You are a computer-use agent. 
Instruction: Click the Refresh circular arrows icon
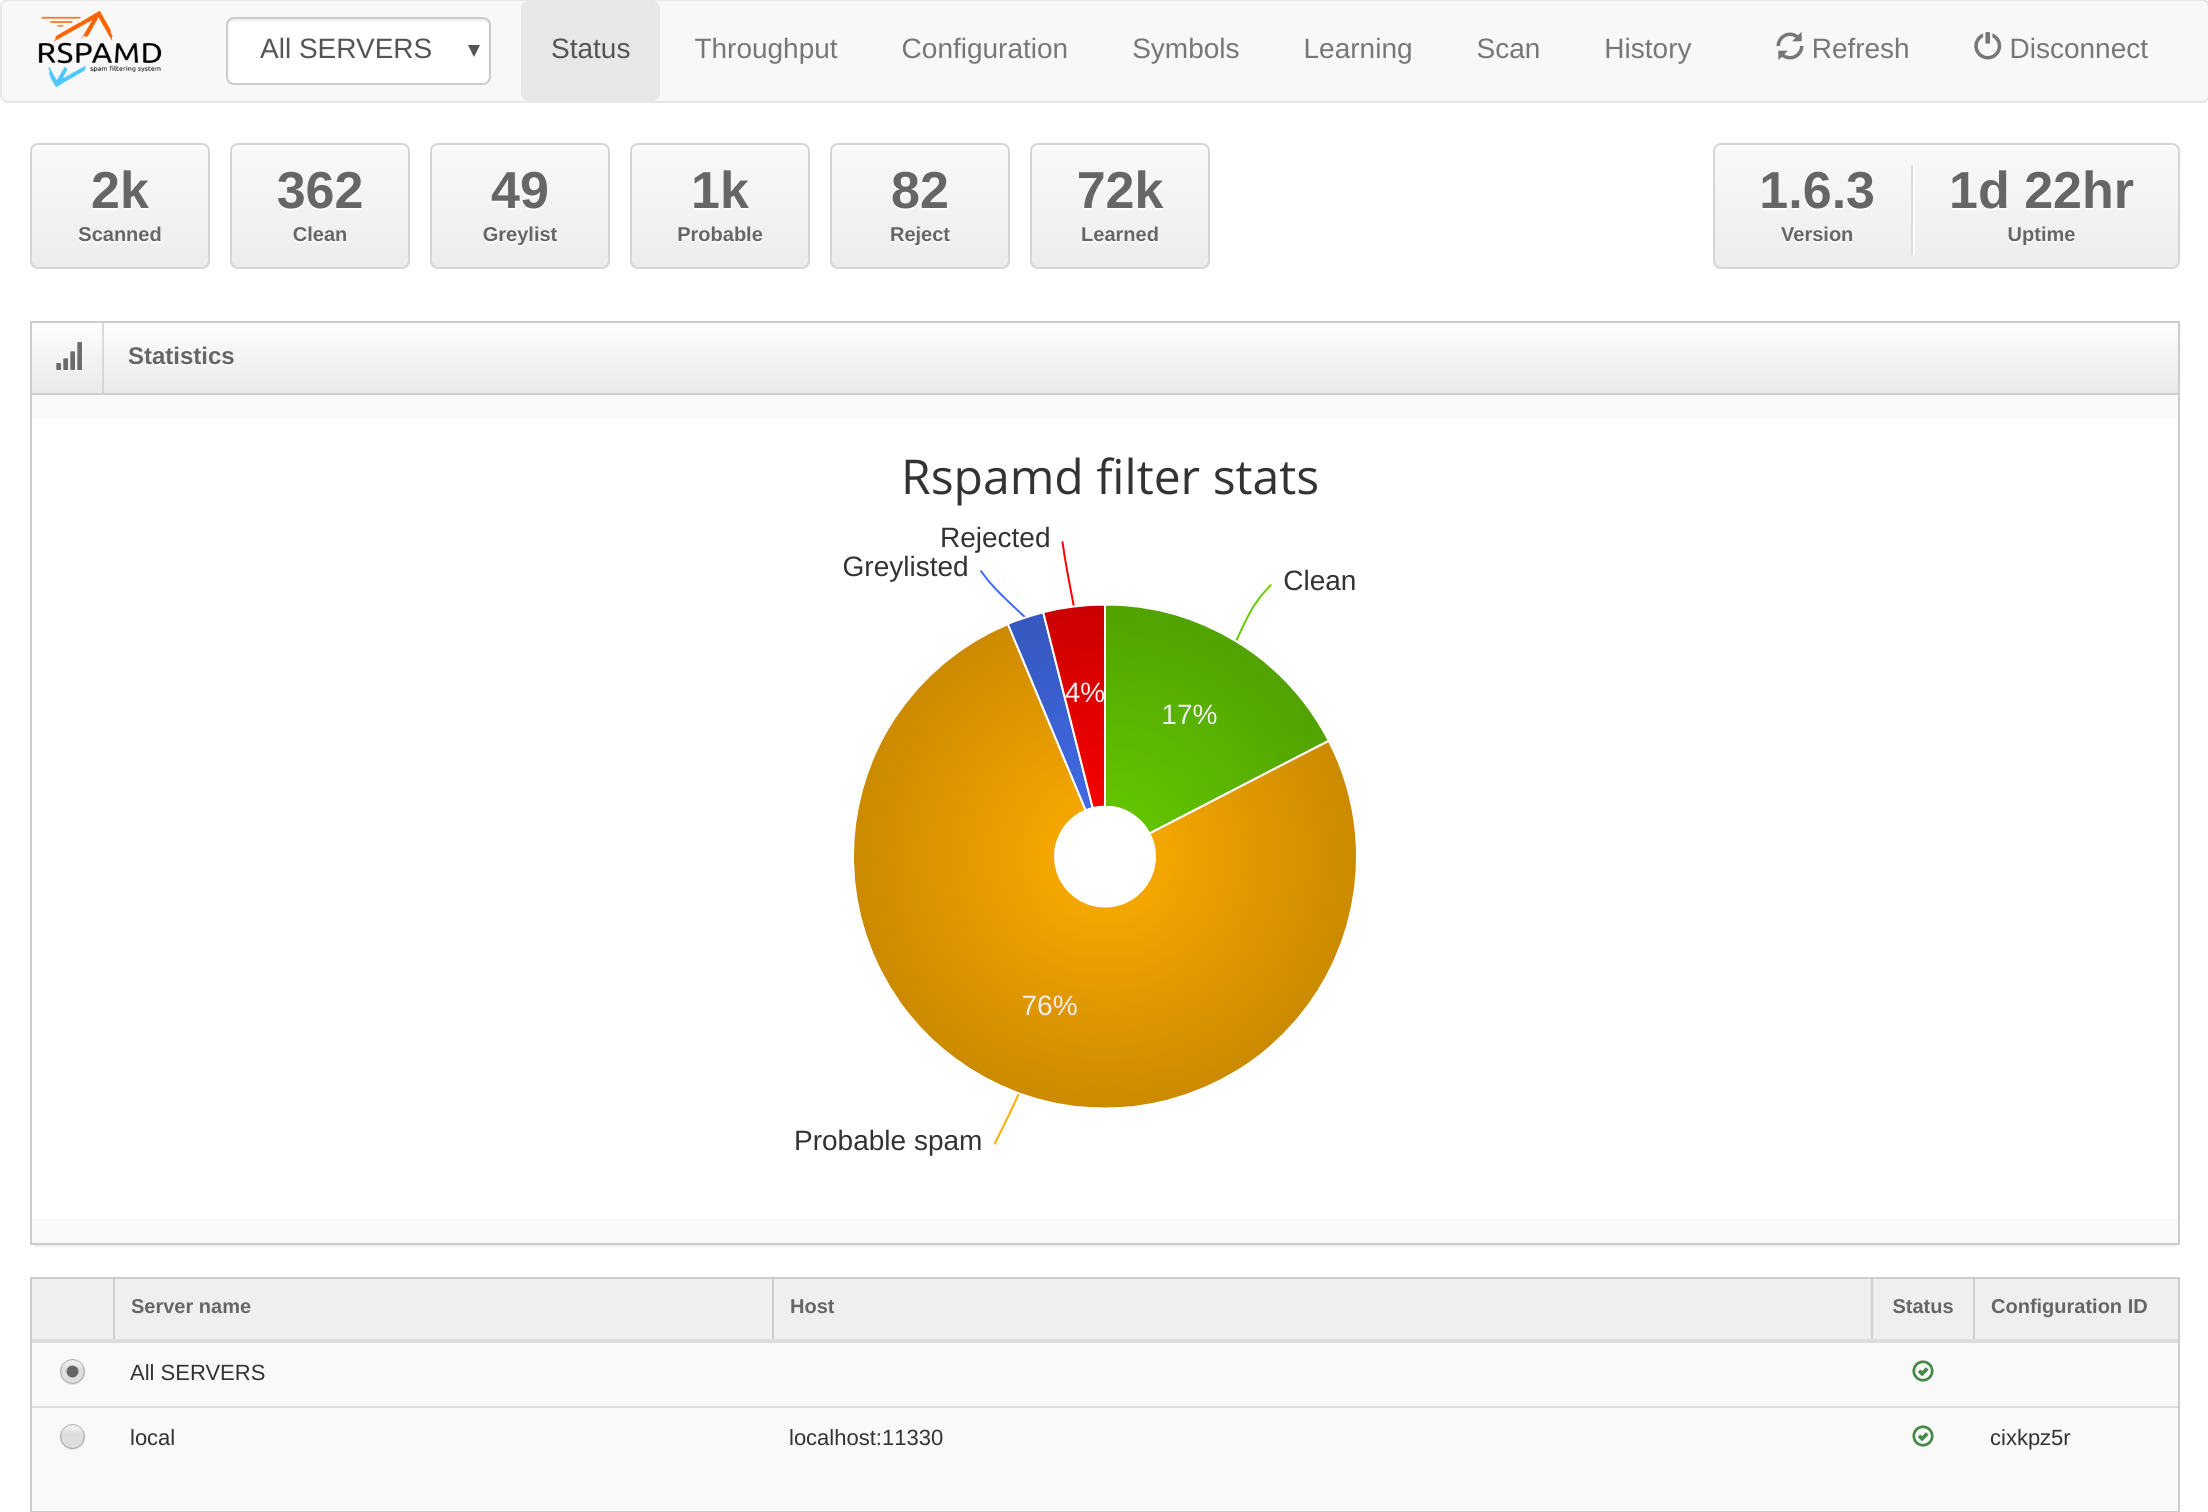click(x=1789, y=47)
